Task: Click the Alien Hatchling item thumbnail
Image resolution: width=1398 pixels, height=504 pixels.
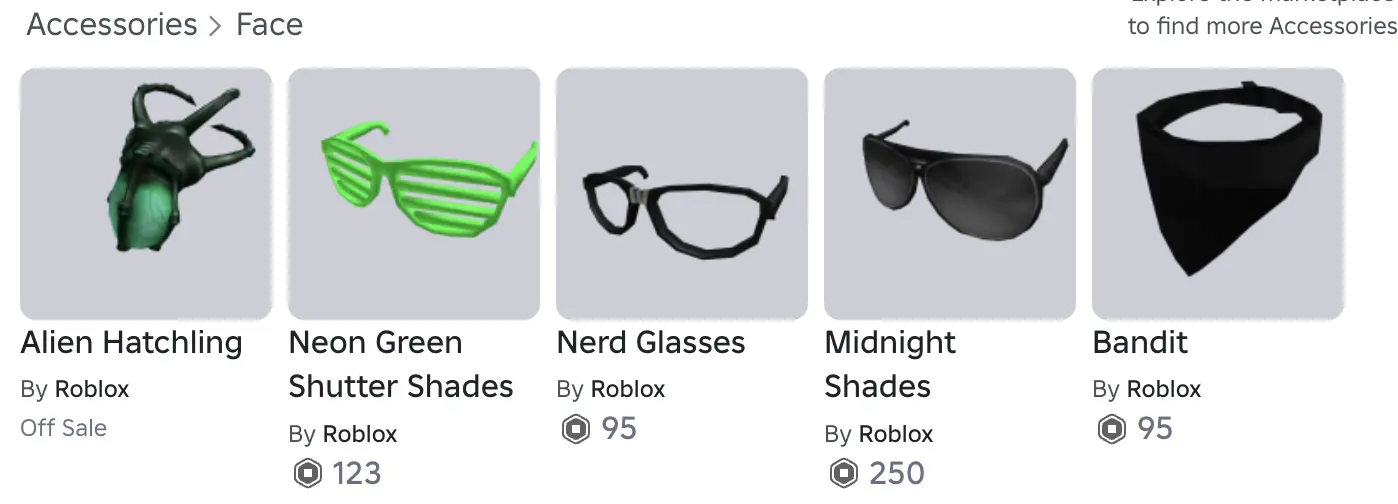Action: pos(146,193)
